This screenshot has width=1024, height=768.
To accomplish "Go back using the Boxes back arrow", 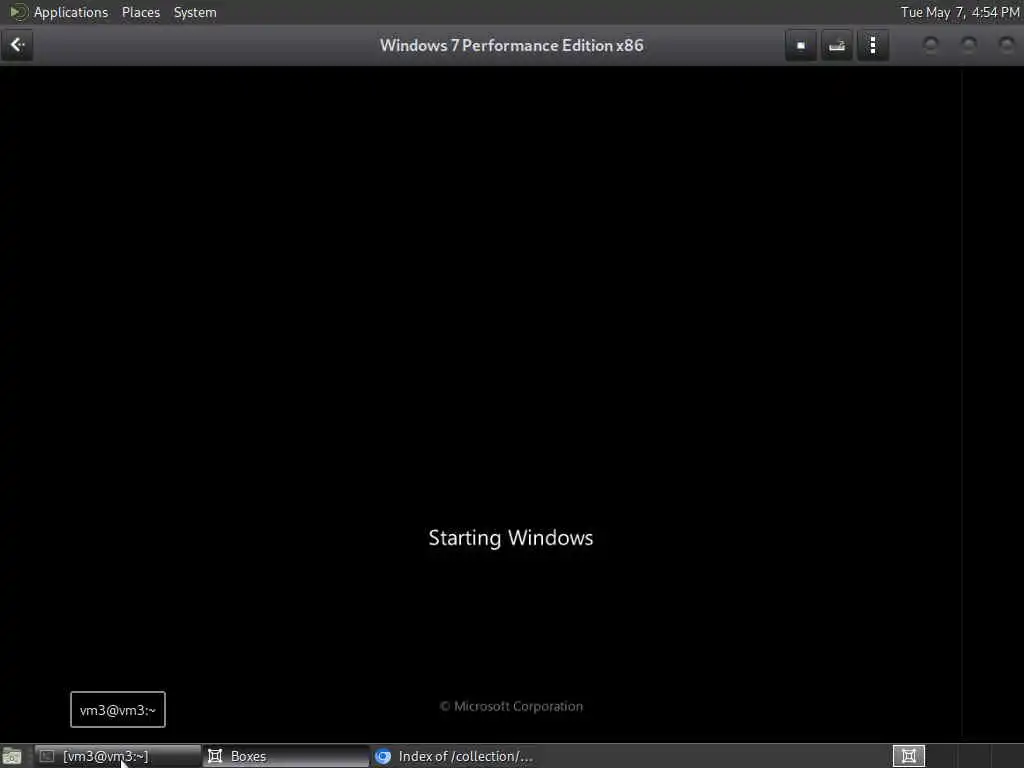I will click(x=17, y=45).
